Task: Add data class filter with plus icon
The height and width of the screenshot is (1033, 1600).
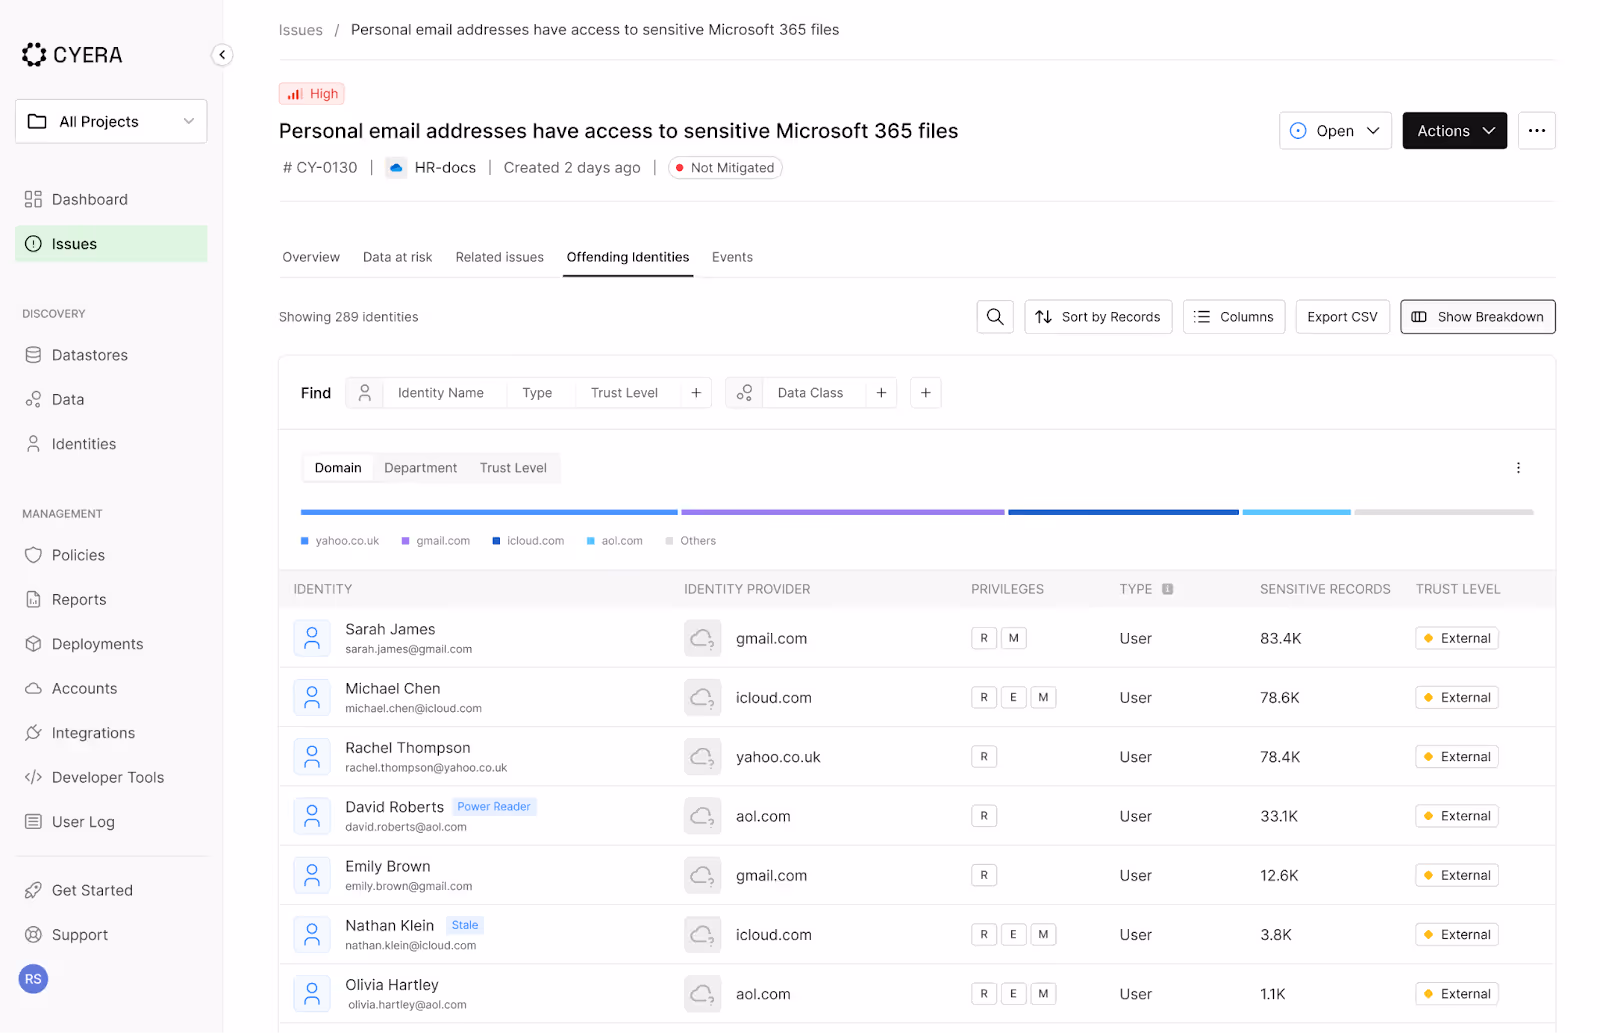Action: pyautogui.click(x=882, y=393)
